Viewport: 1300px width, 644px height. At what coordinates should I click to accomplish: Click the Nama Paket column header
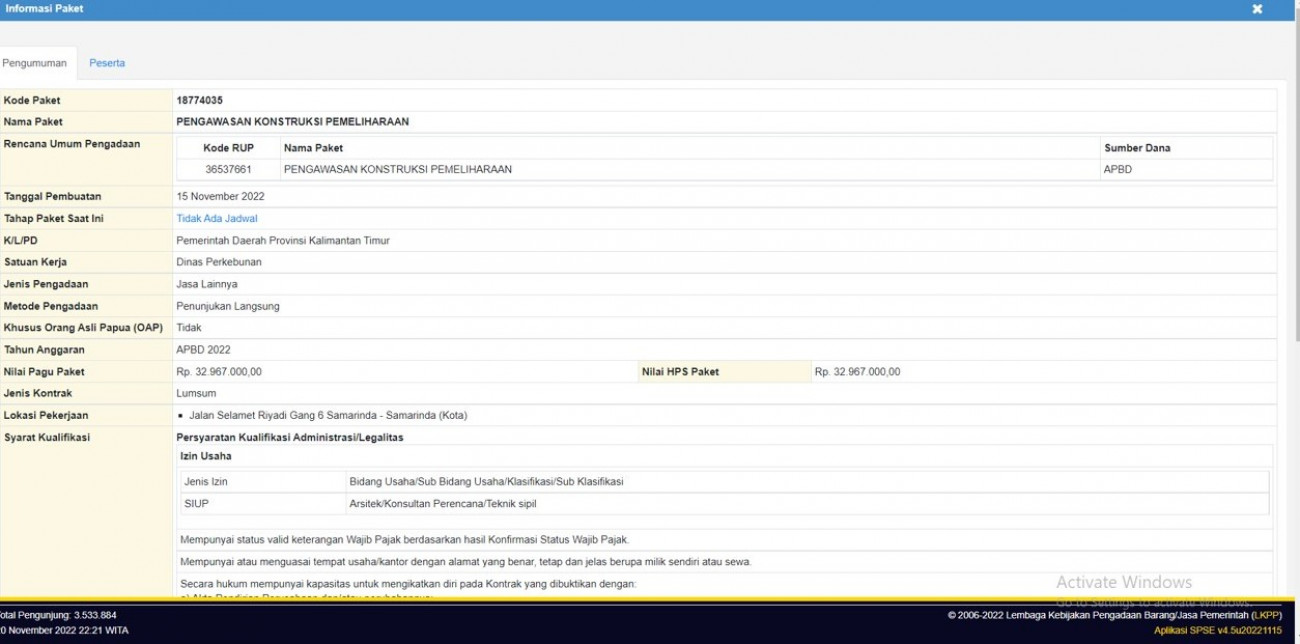[313, 148]
